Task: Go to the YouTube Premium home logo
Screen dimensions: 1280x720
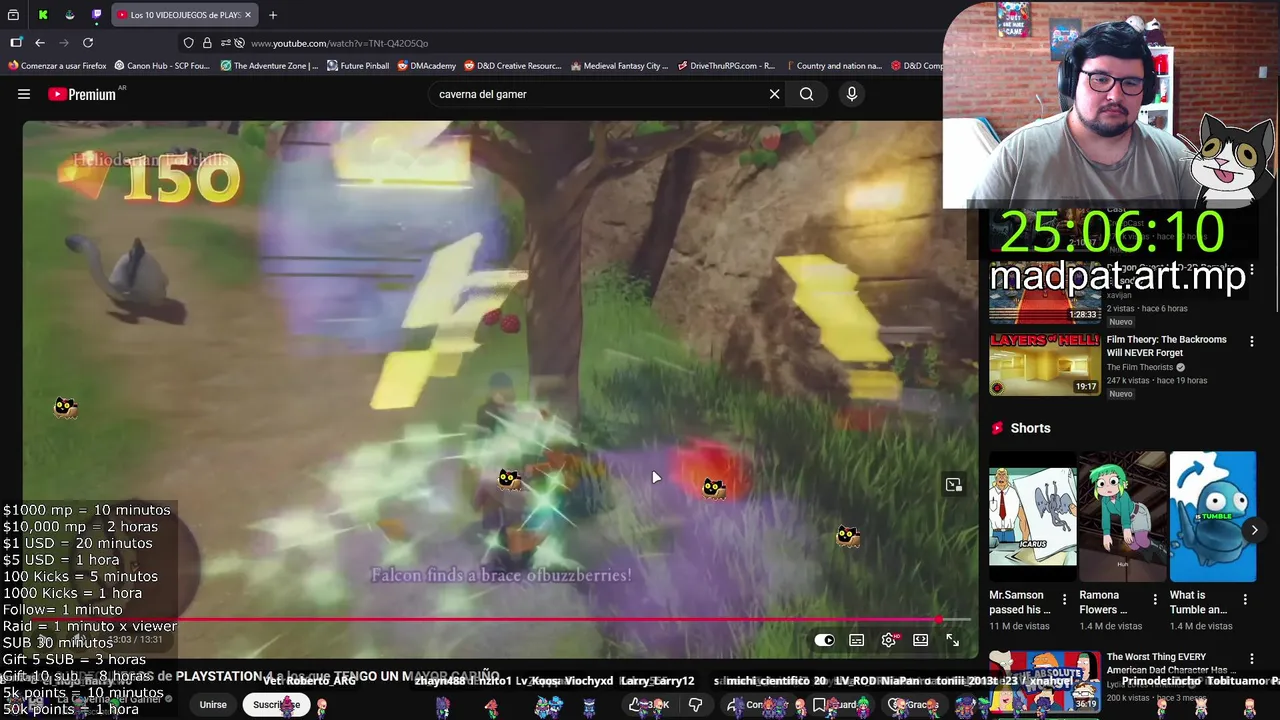Action: (82, 94)
